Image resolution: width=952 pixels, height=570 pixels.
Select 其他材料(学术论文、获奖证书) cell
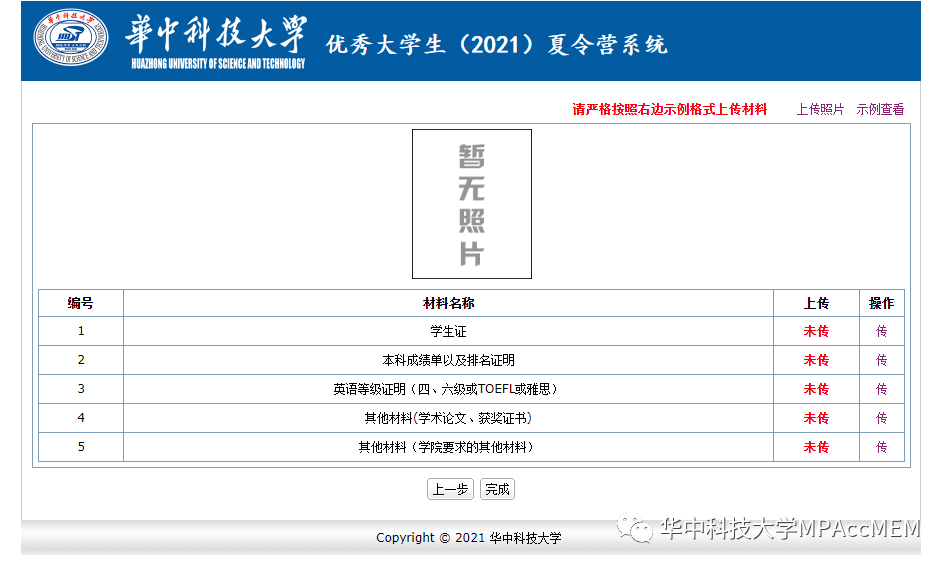click(x=448, y=418)
